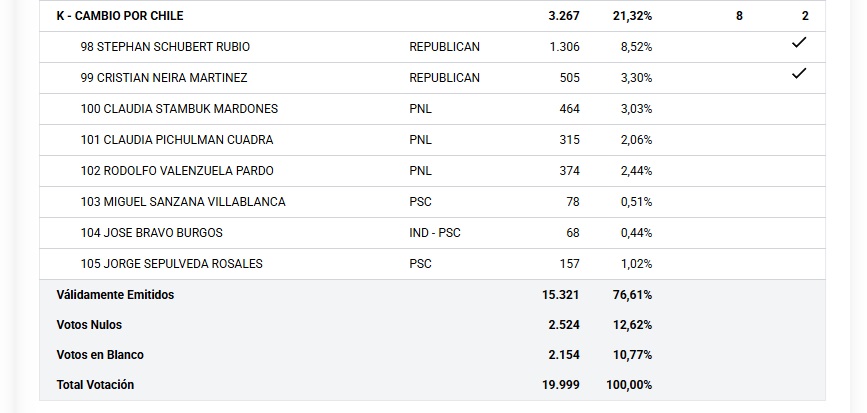Click the 3.267 votes total for Cambio por Chile
The height and width of the screenshot is (413, 867).
point(563,16)
